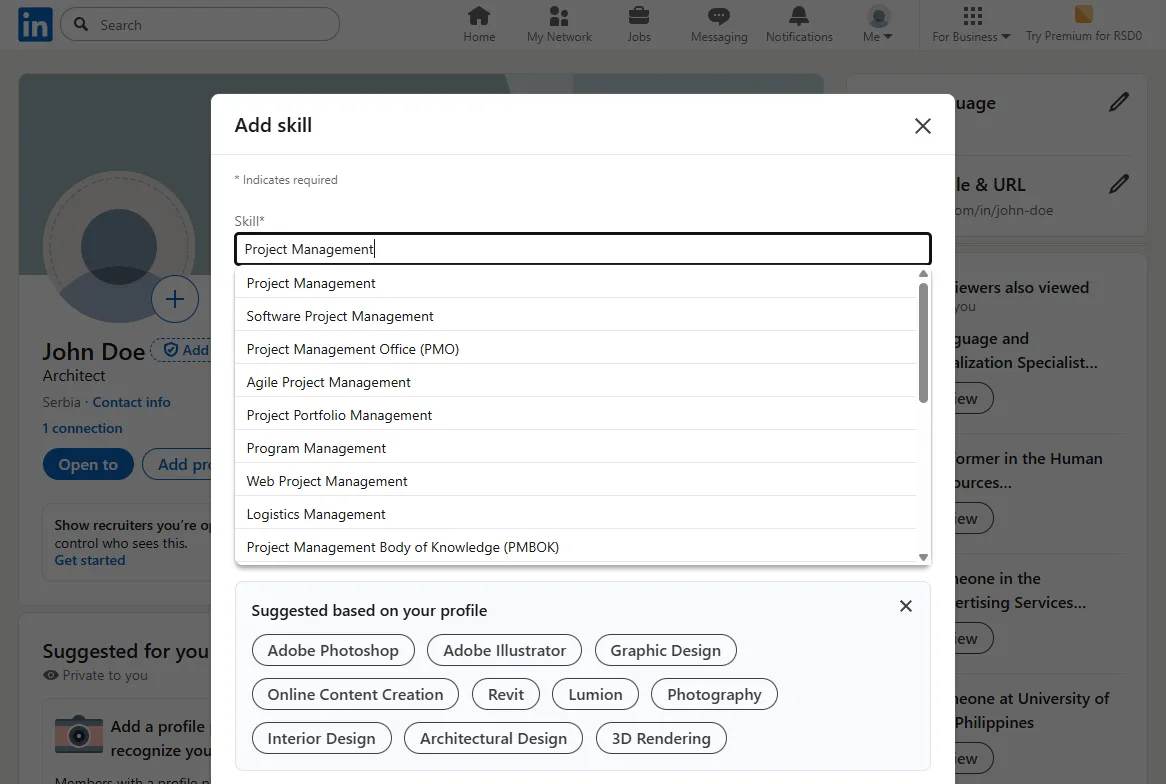Select 'Web Project Management' option
This screenshot has height=784, width=1166.
[x=576, y=481]
